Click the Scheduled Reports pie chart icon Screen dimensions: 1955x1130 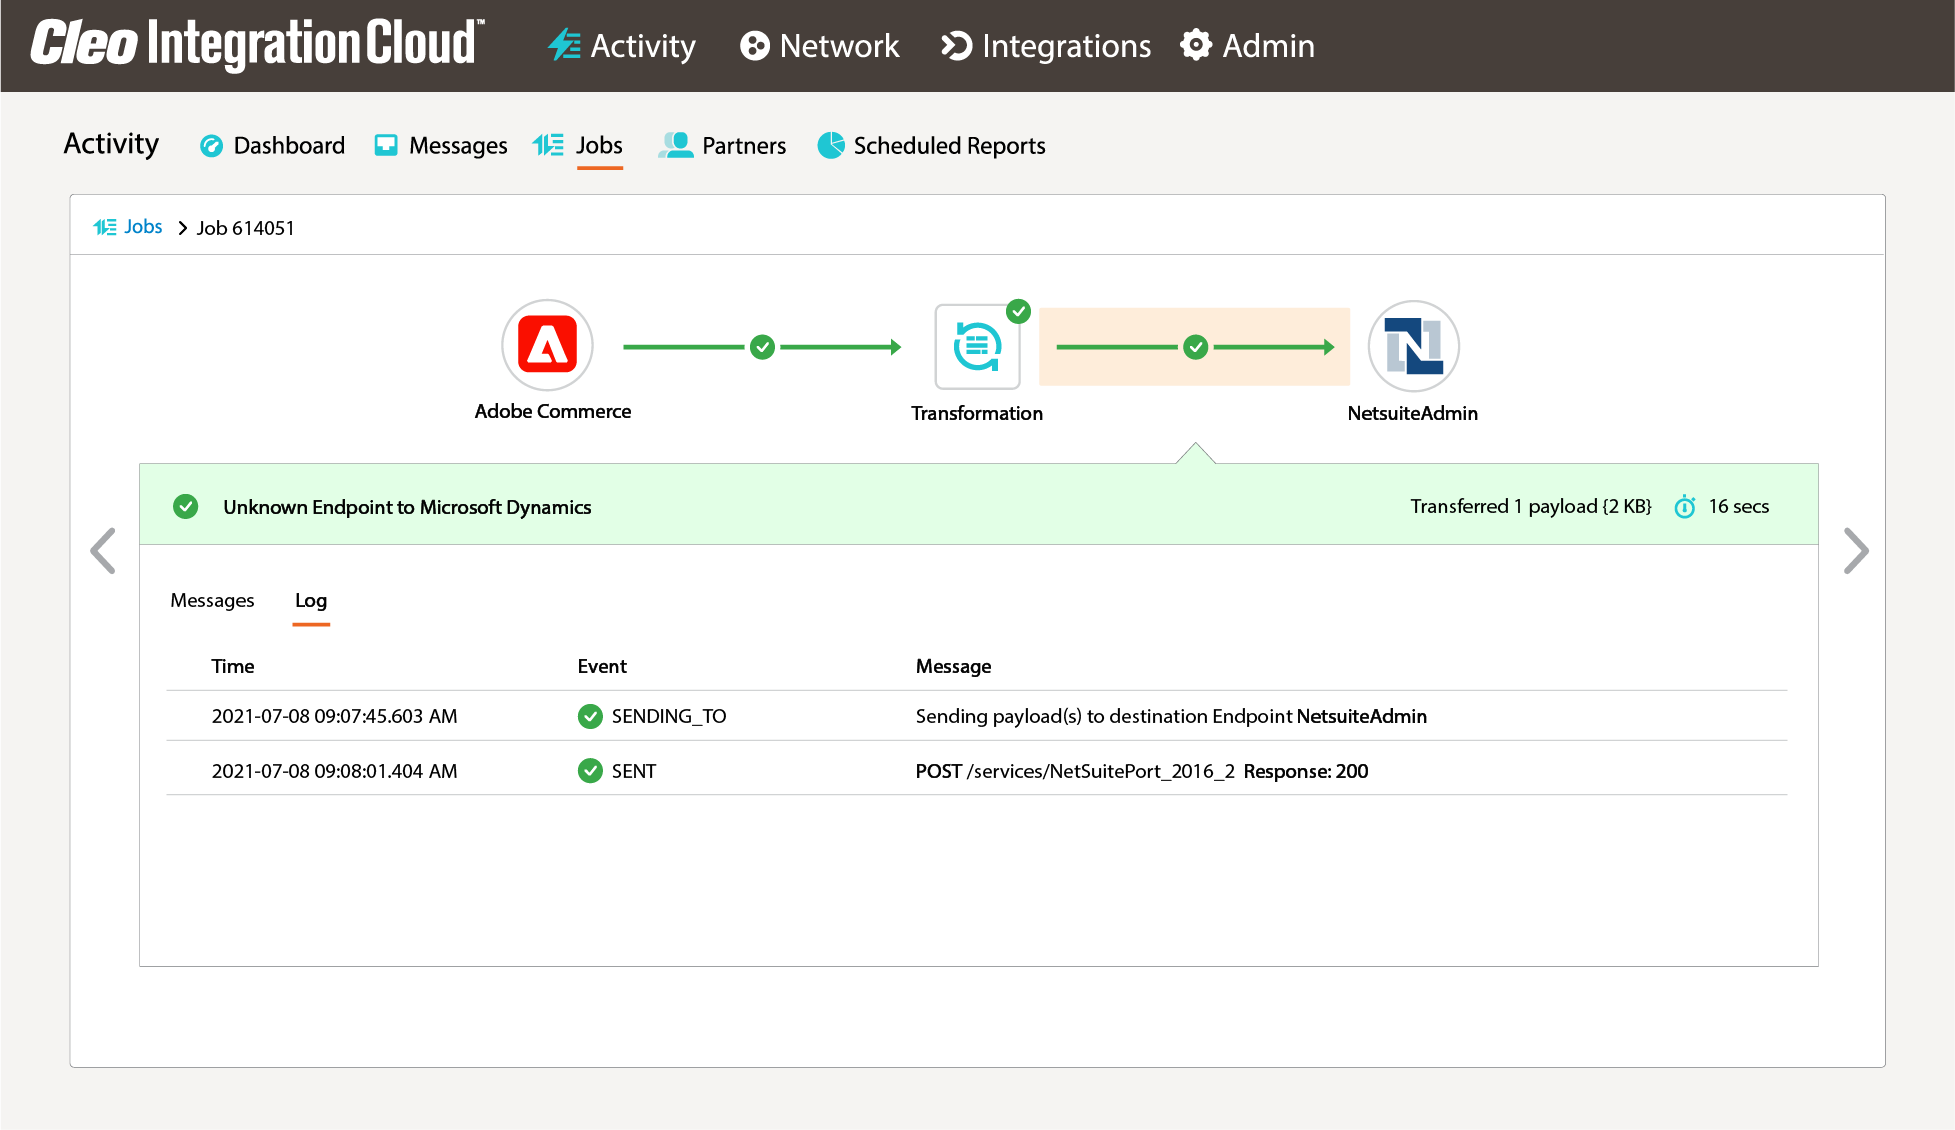pyautogui.click(x=830, y=145)
